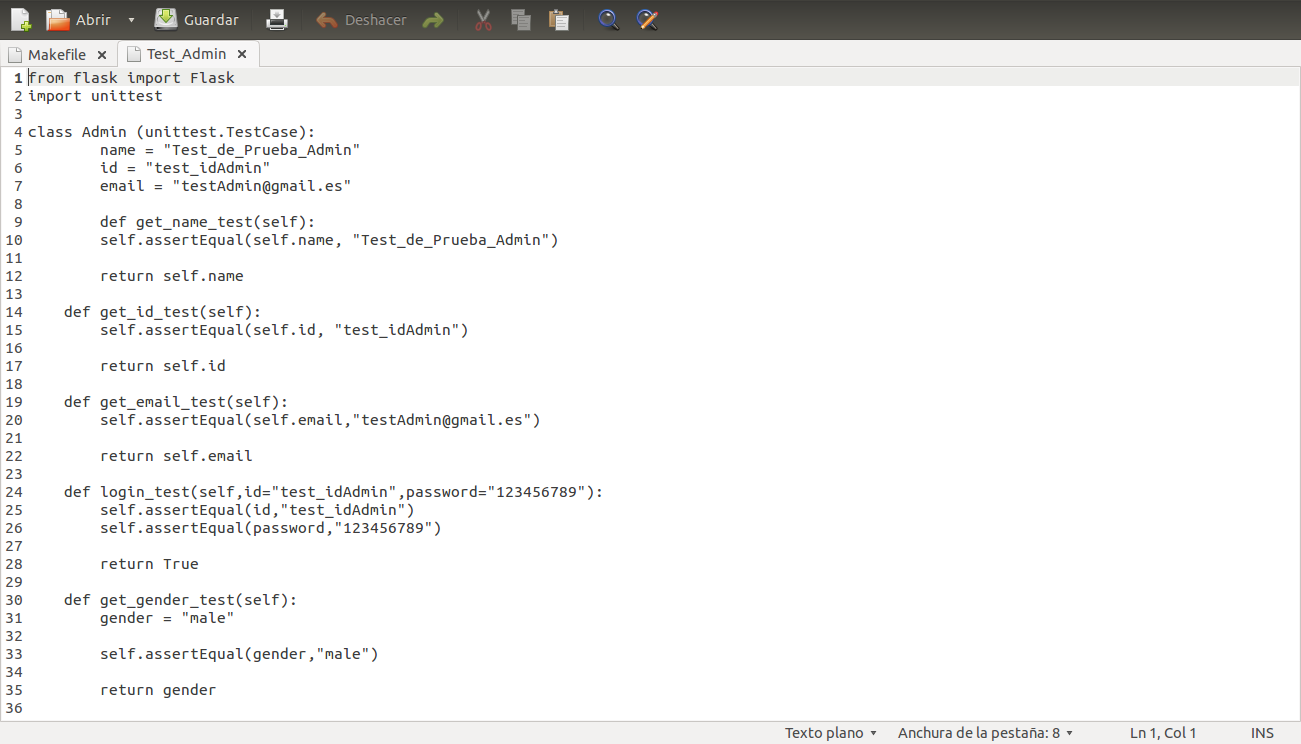Open the search magnifier icon
The height and width of the screenshot is (744, 1301).
608,19
